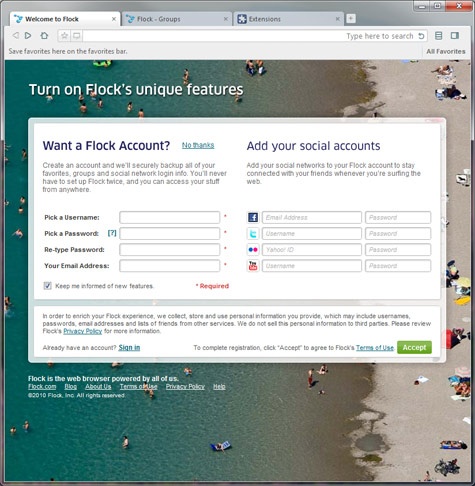Click the YouTube Username field
This screenshot has width=475, height=486.
312,266
